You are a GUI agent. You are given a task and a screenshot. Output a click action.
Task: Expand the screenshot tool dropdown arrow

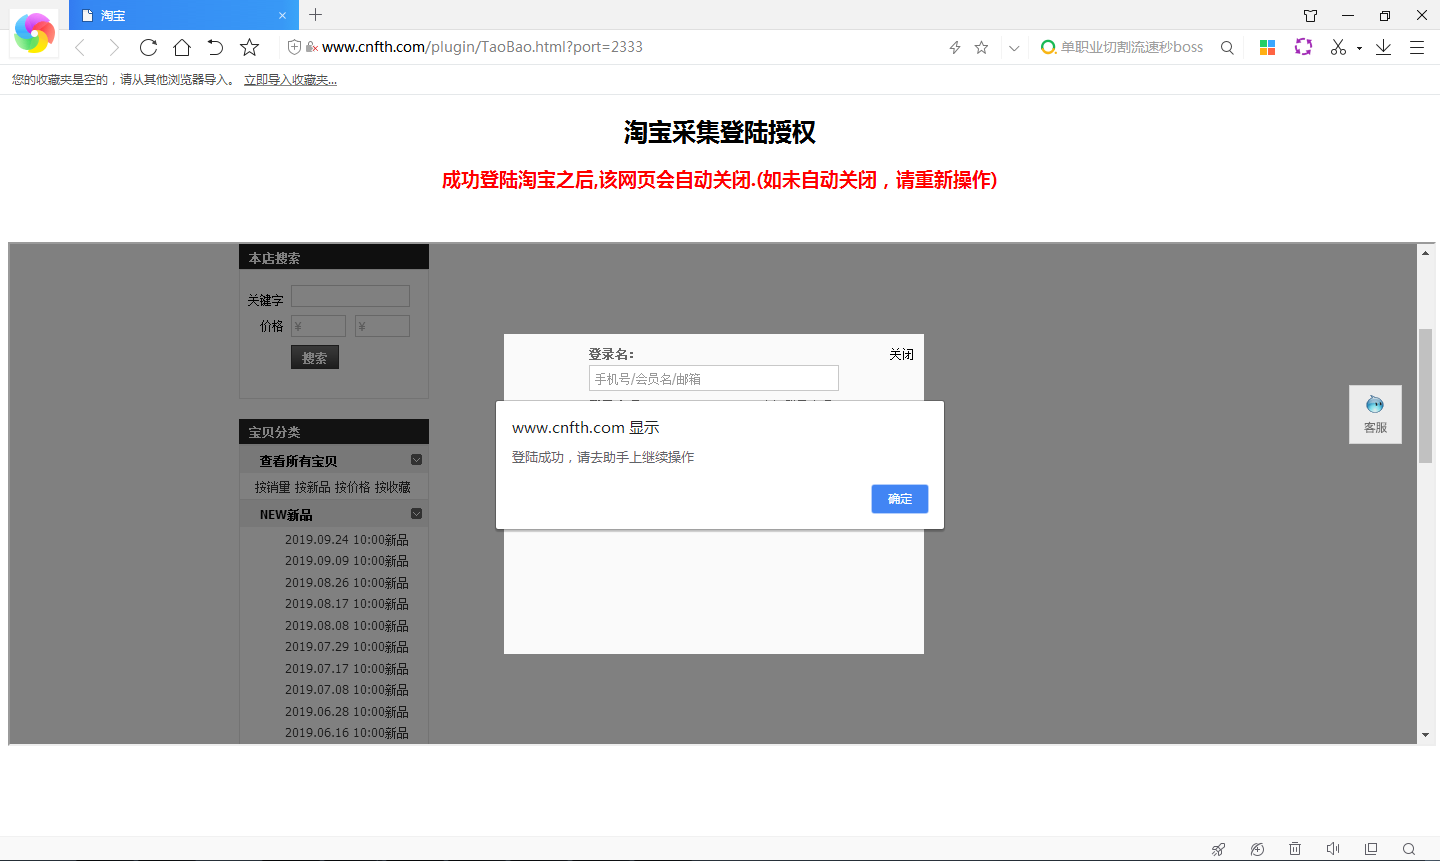tap(1359, 48)
